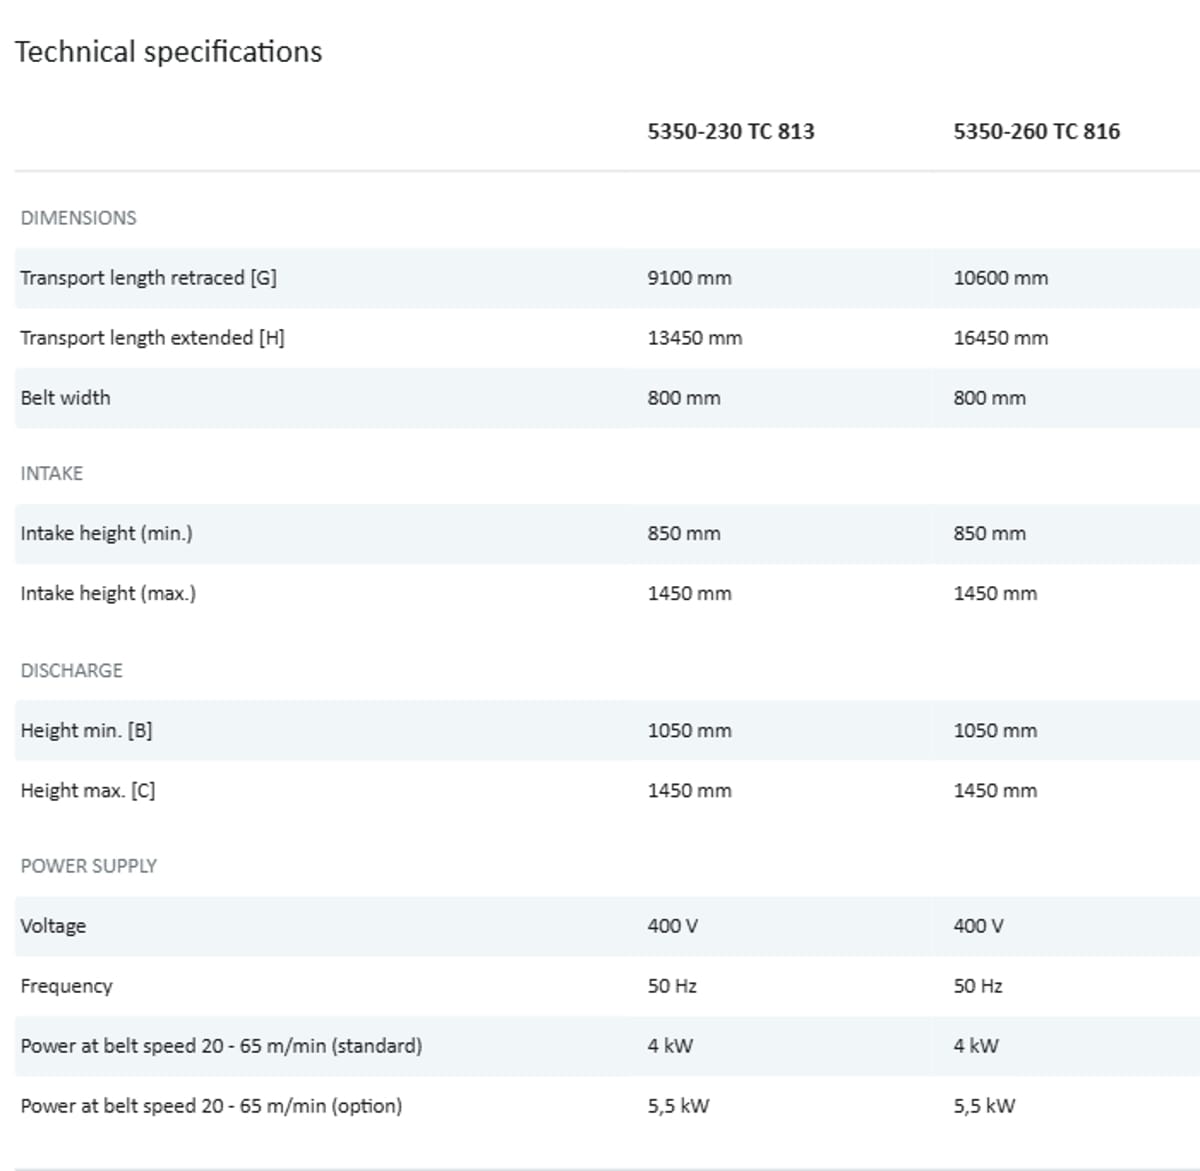Click the DIMENSIONS section label
This screenshot has height=1171, width=1200.
(78, 218)
